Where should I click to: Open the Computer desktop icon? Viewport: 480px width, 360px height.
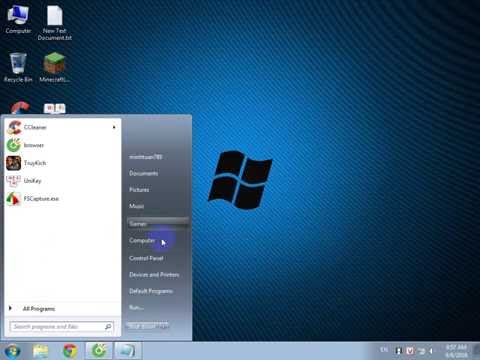tap(18, 19)
